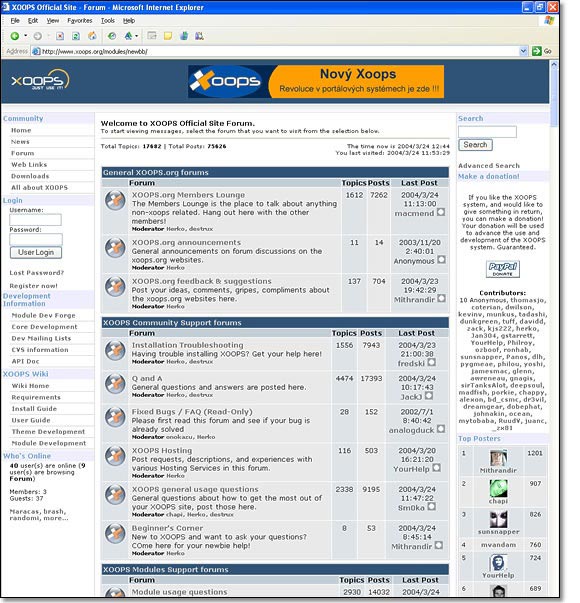Viewport: 580px width, 603px height.
Task: Click the Q and A forum icon
Action: pyautogui.click(x=115, y=384)
